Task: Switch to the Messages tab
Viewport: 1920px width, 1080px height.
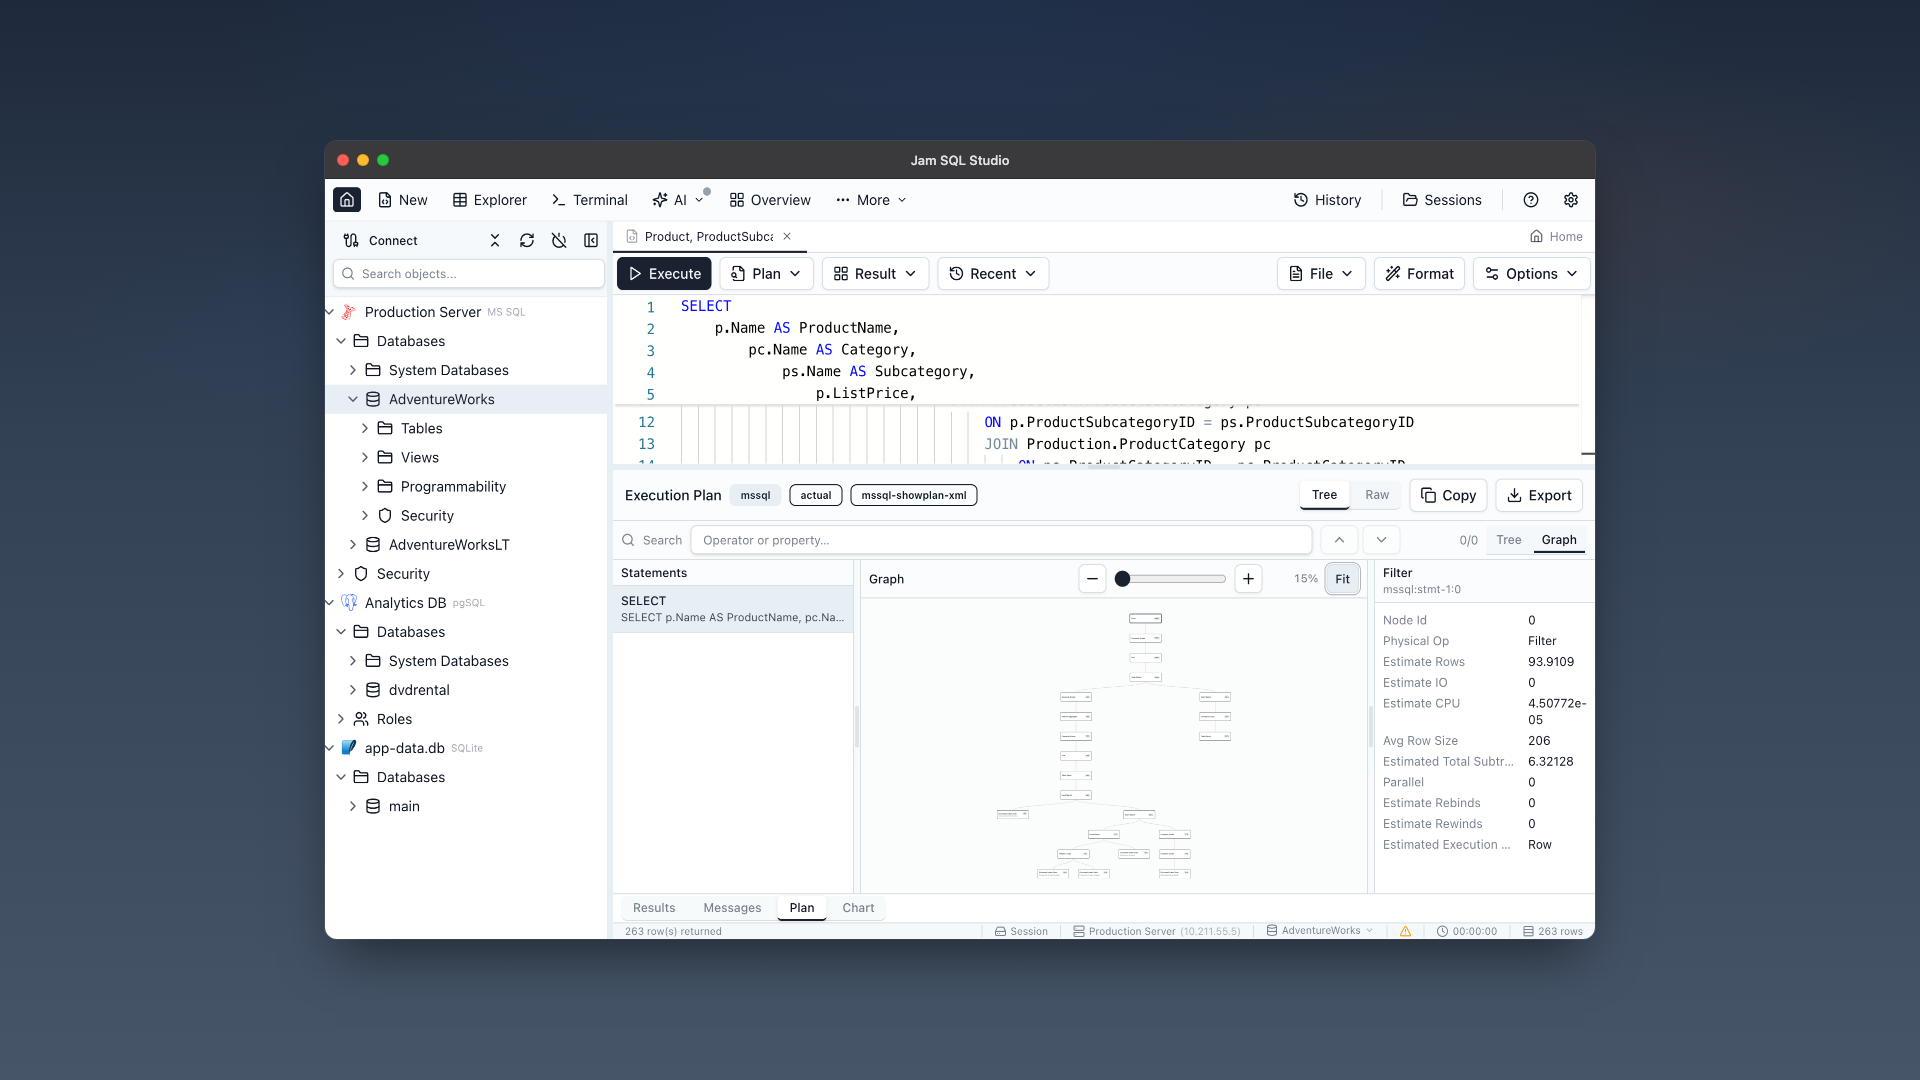Action: point(732,907)
